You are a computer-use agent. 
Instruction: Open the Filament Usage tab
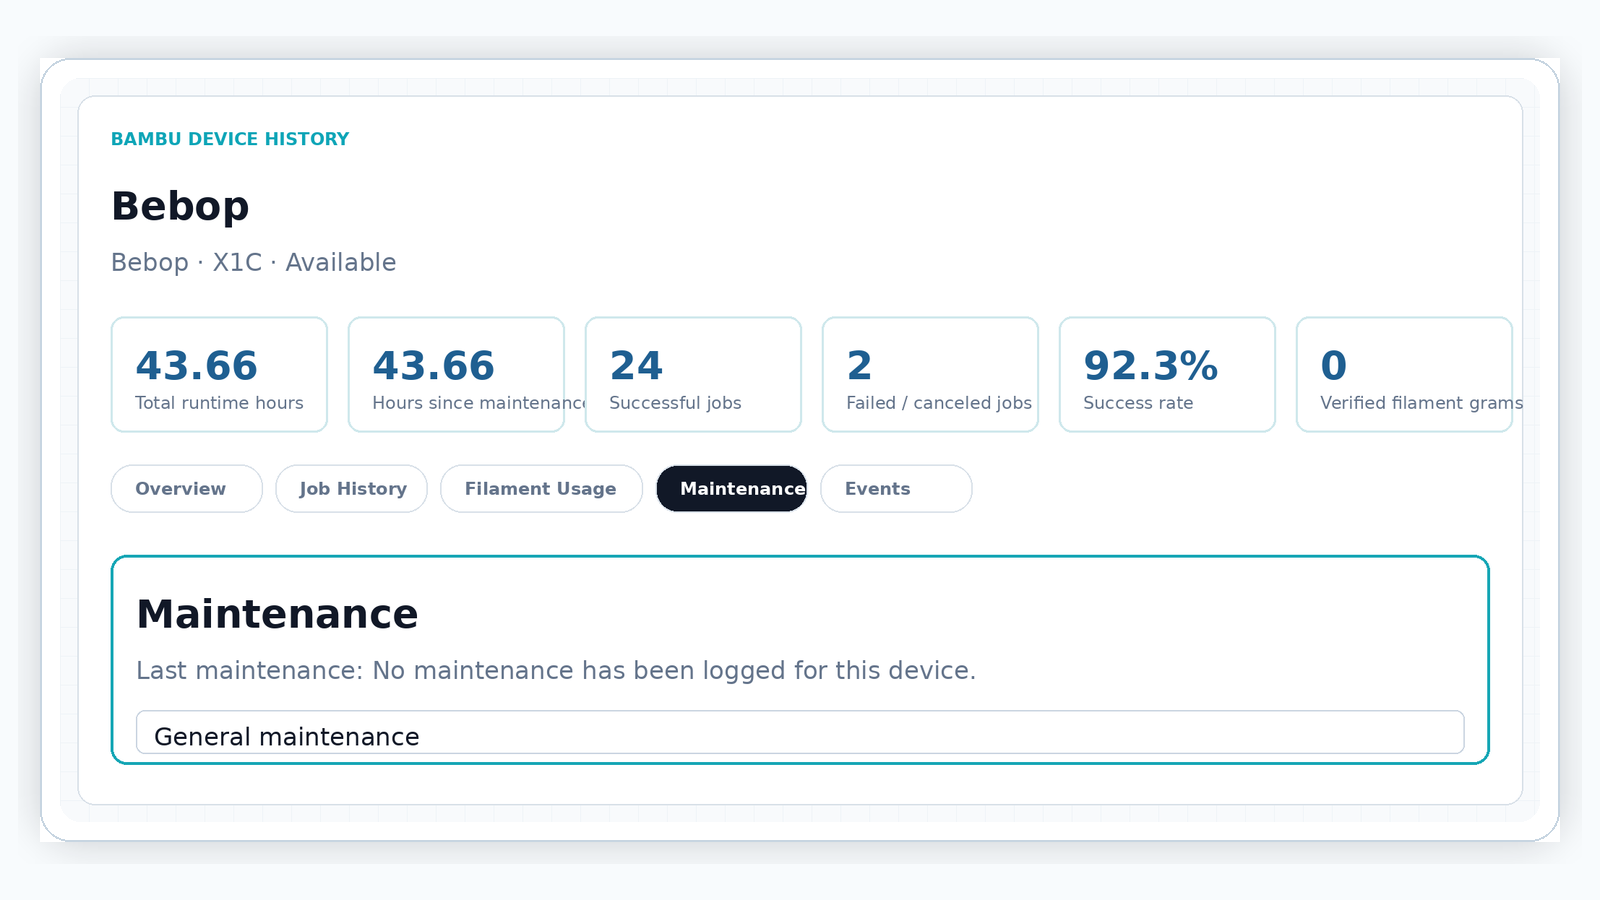coord(541,489)
